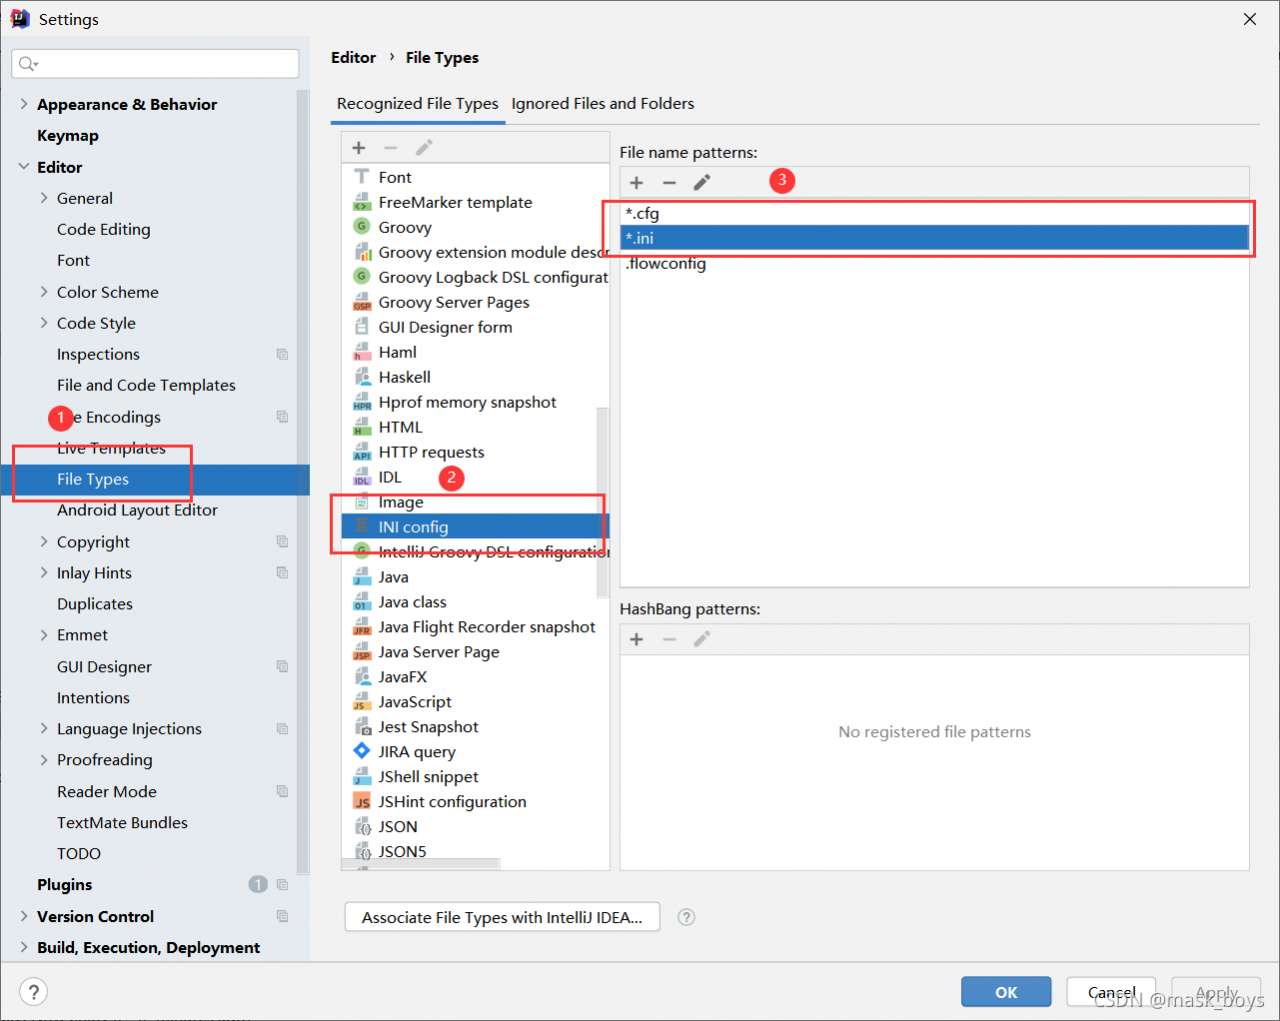Select the Groovy file type icon

(x=362, y=227)
